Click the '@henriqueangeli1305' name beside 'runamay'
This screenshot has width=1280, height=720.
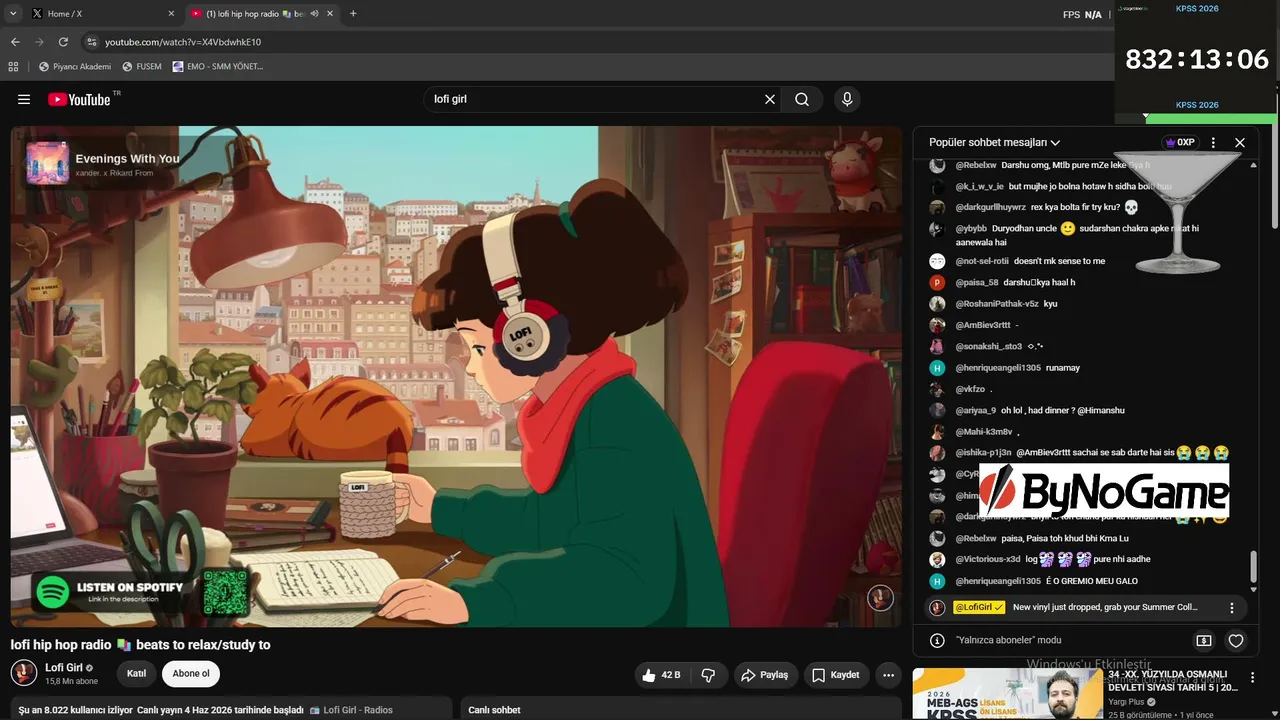point(998,368)
